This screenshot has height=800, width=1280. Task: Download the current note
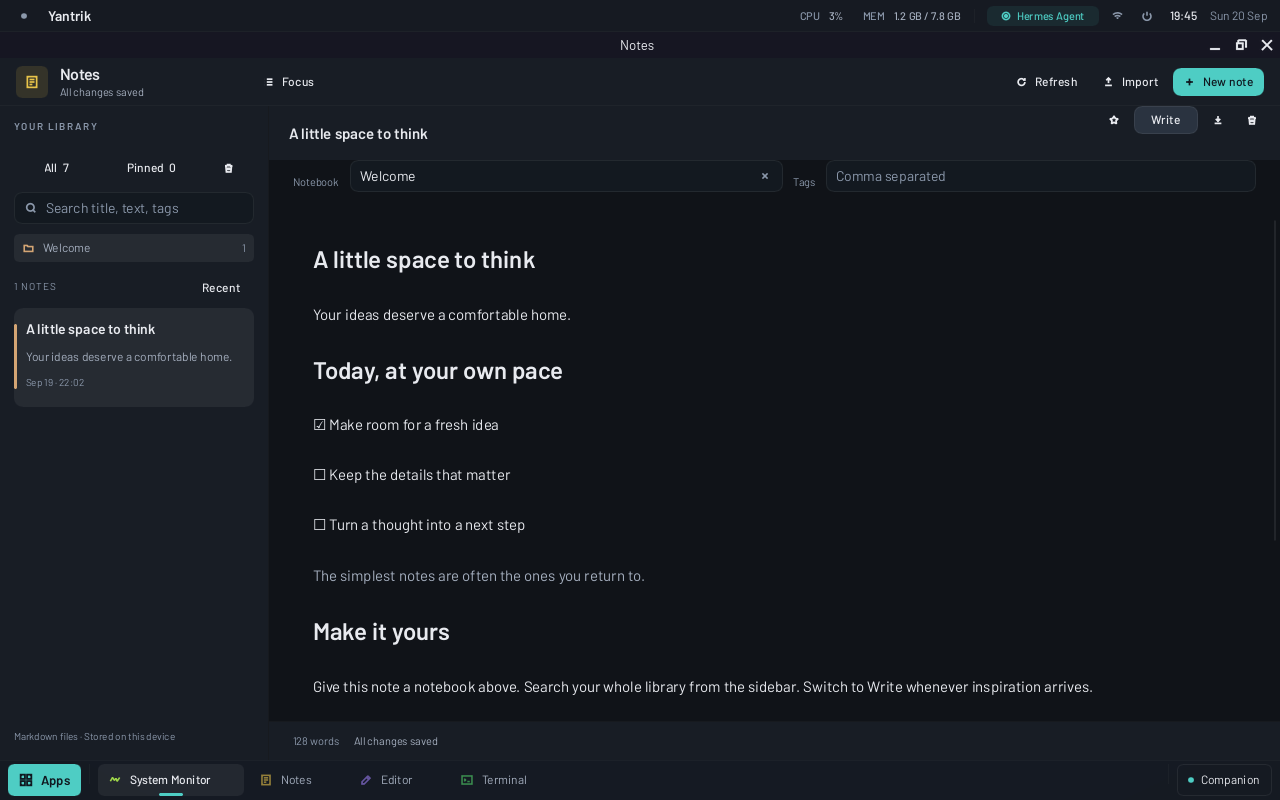[1218, 120]
